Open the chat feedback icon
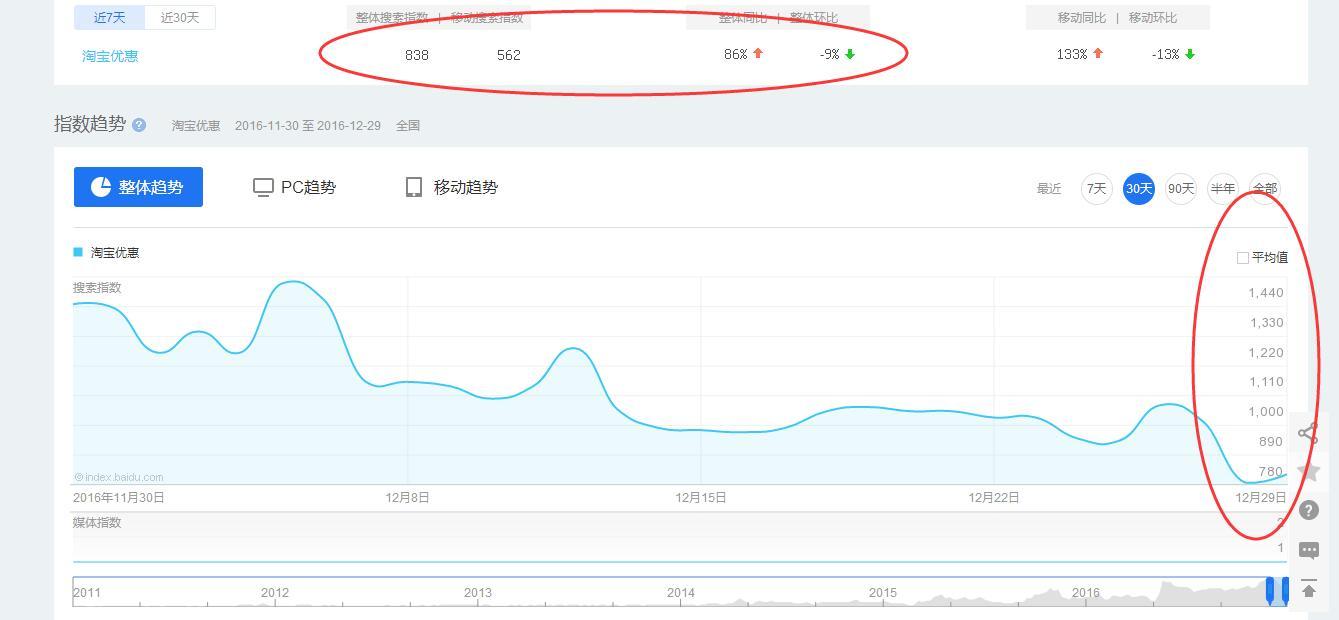 [1308, 550]
